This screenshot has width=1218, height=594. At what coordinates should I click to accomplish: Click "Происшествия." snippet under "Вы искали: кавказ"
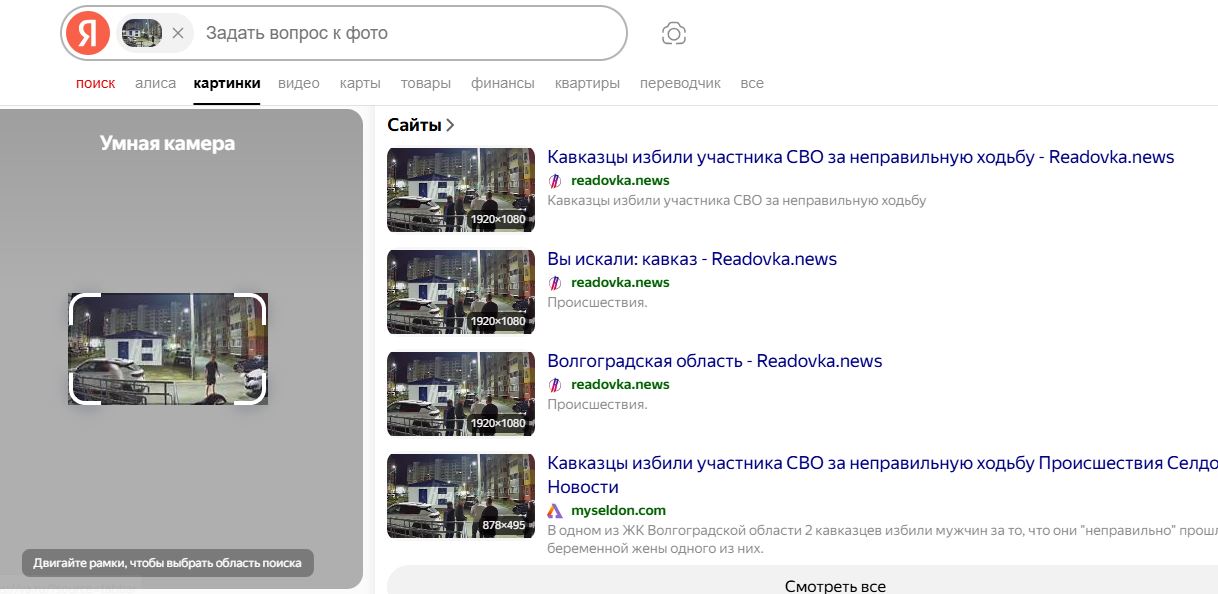[597, 302]
